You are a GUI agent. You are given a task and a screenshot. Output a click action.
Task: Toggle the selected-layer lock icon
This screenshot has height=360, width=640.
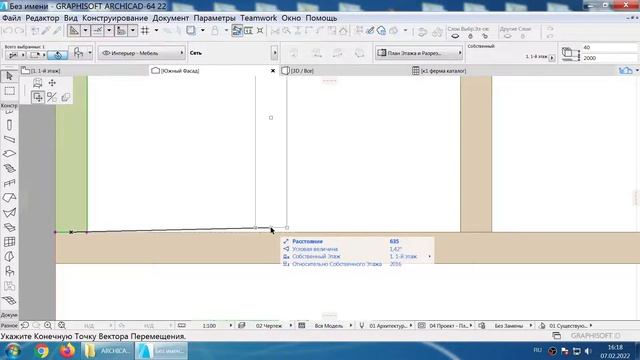470,36
